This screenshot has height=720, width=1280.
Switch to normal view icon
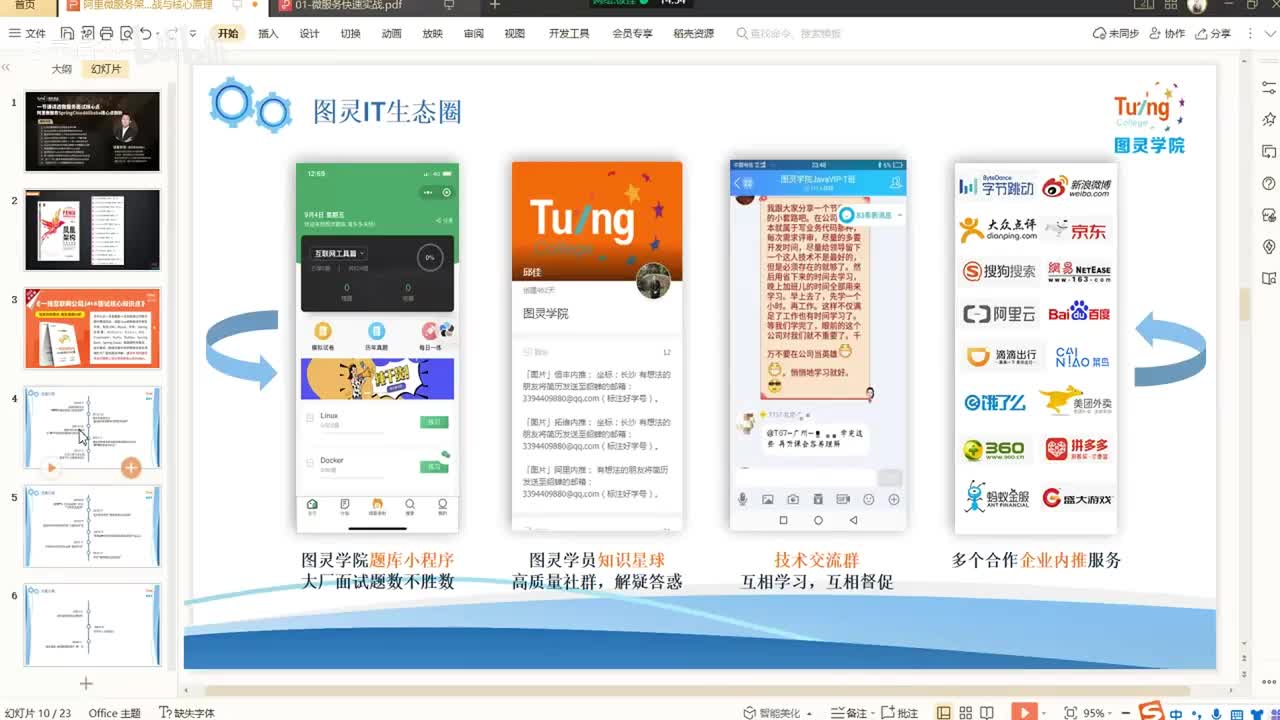(x=943, y=713)
